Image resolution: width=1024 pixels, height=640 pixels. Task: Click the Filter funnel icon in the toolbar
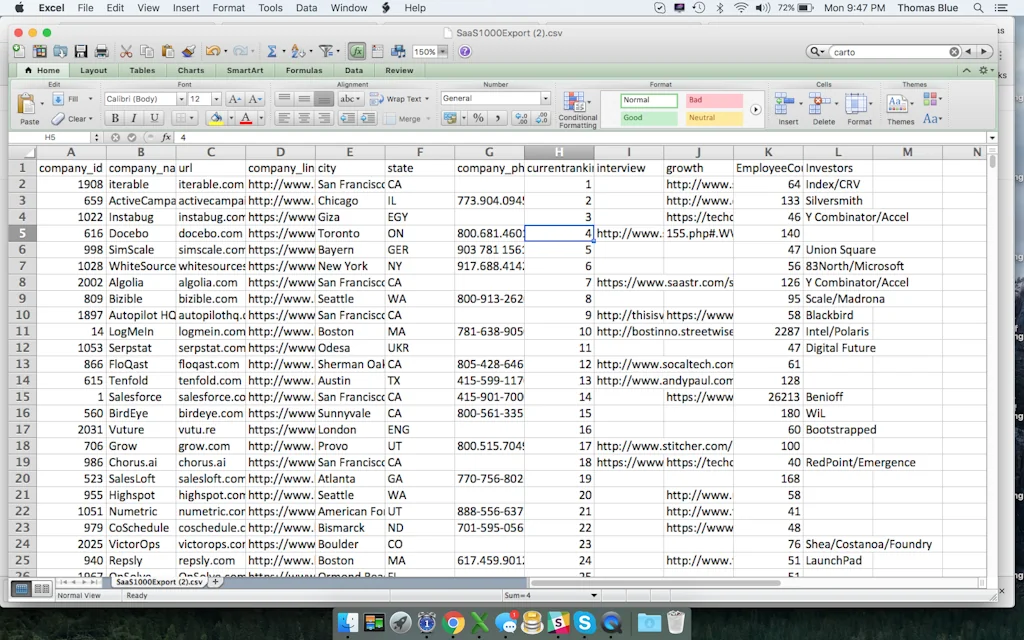click(x=328, y=51)
